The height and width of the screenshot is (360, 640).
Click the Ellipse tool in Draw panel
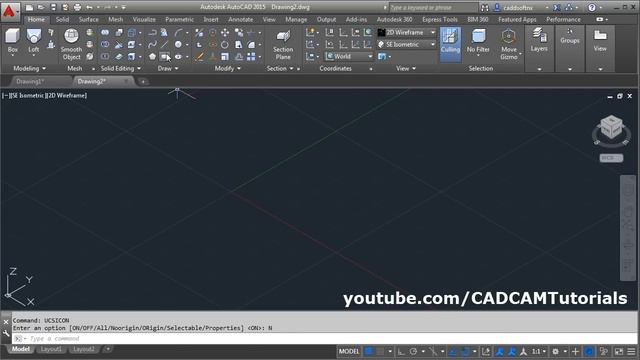[178, 56]
